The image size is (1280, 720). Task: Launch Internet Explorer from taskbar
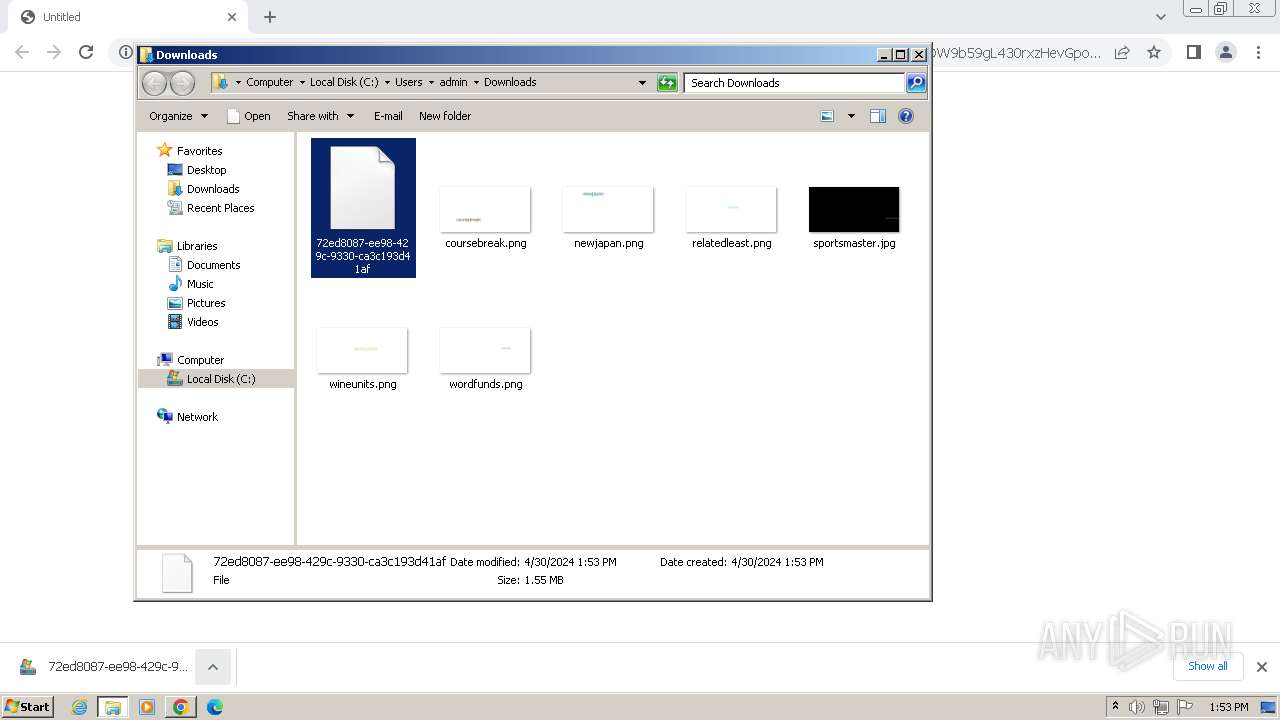79,707
